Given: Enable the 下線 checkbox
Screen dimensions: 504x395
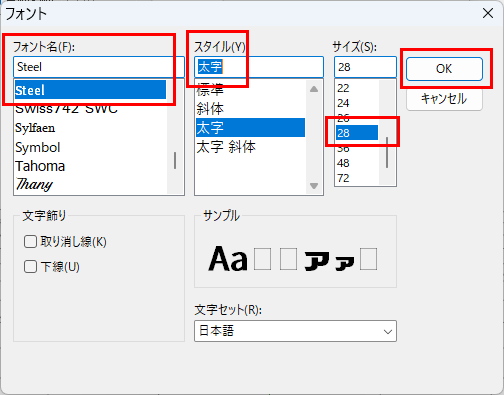Looking at the screenshot, I should (x=30, y=267).
